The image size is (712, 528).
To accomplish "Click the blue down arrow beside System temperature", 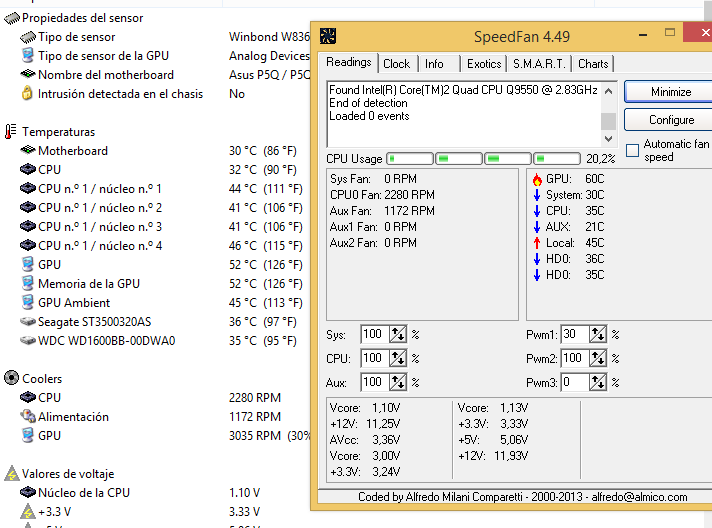I will [537, 195].
